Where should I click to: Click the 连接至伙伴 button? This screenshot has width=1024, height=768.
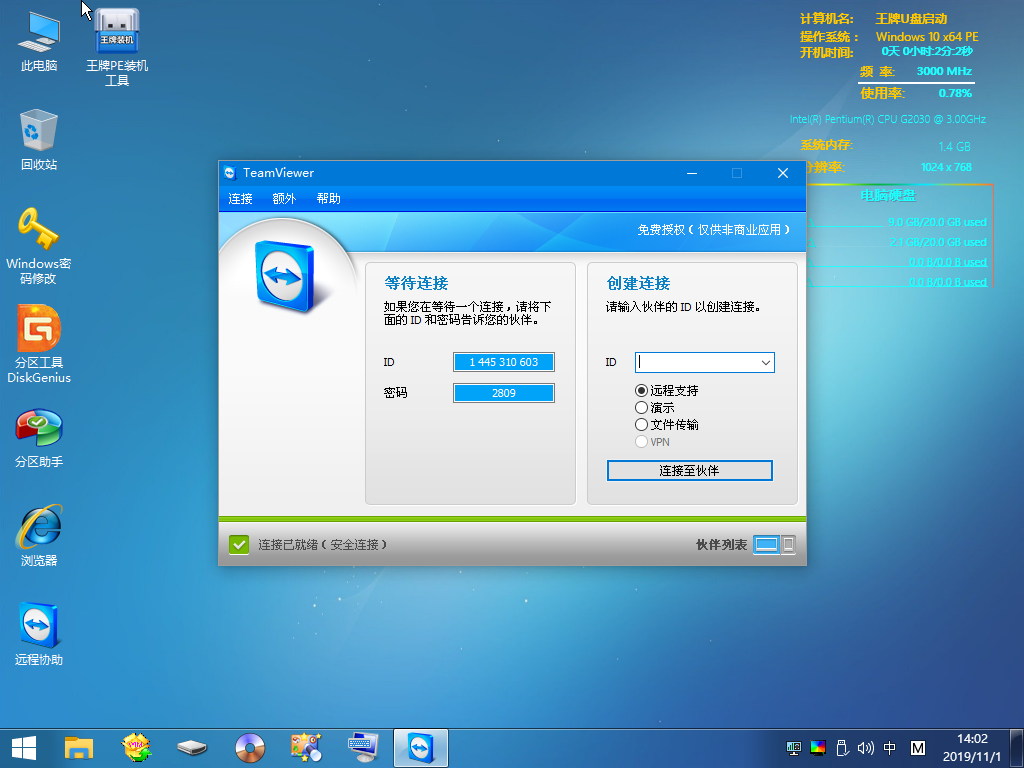tap(690, 470)
